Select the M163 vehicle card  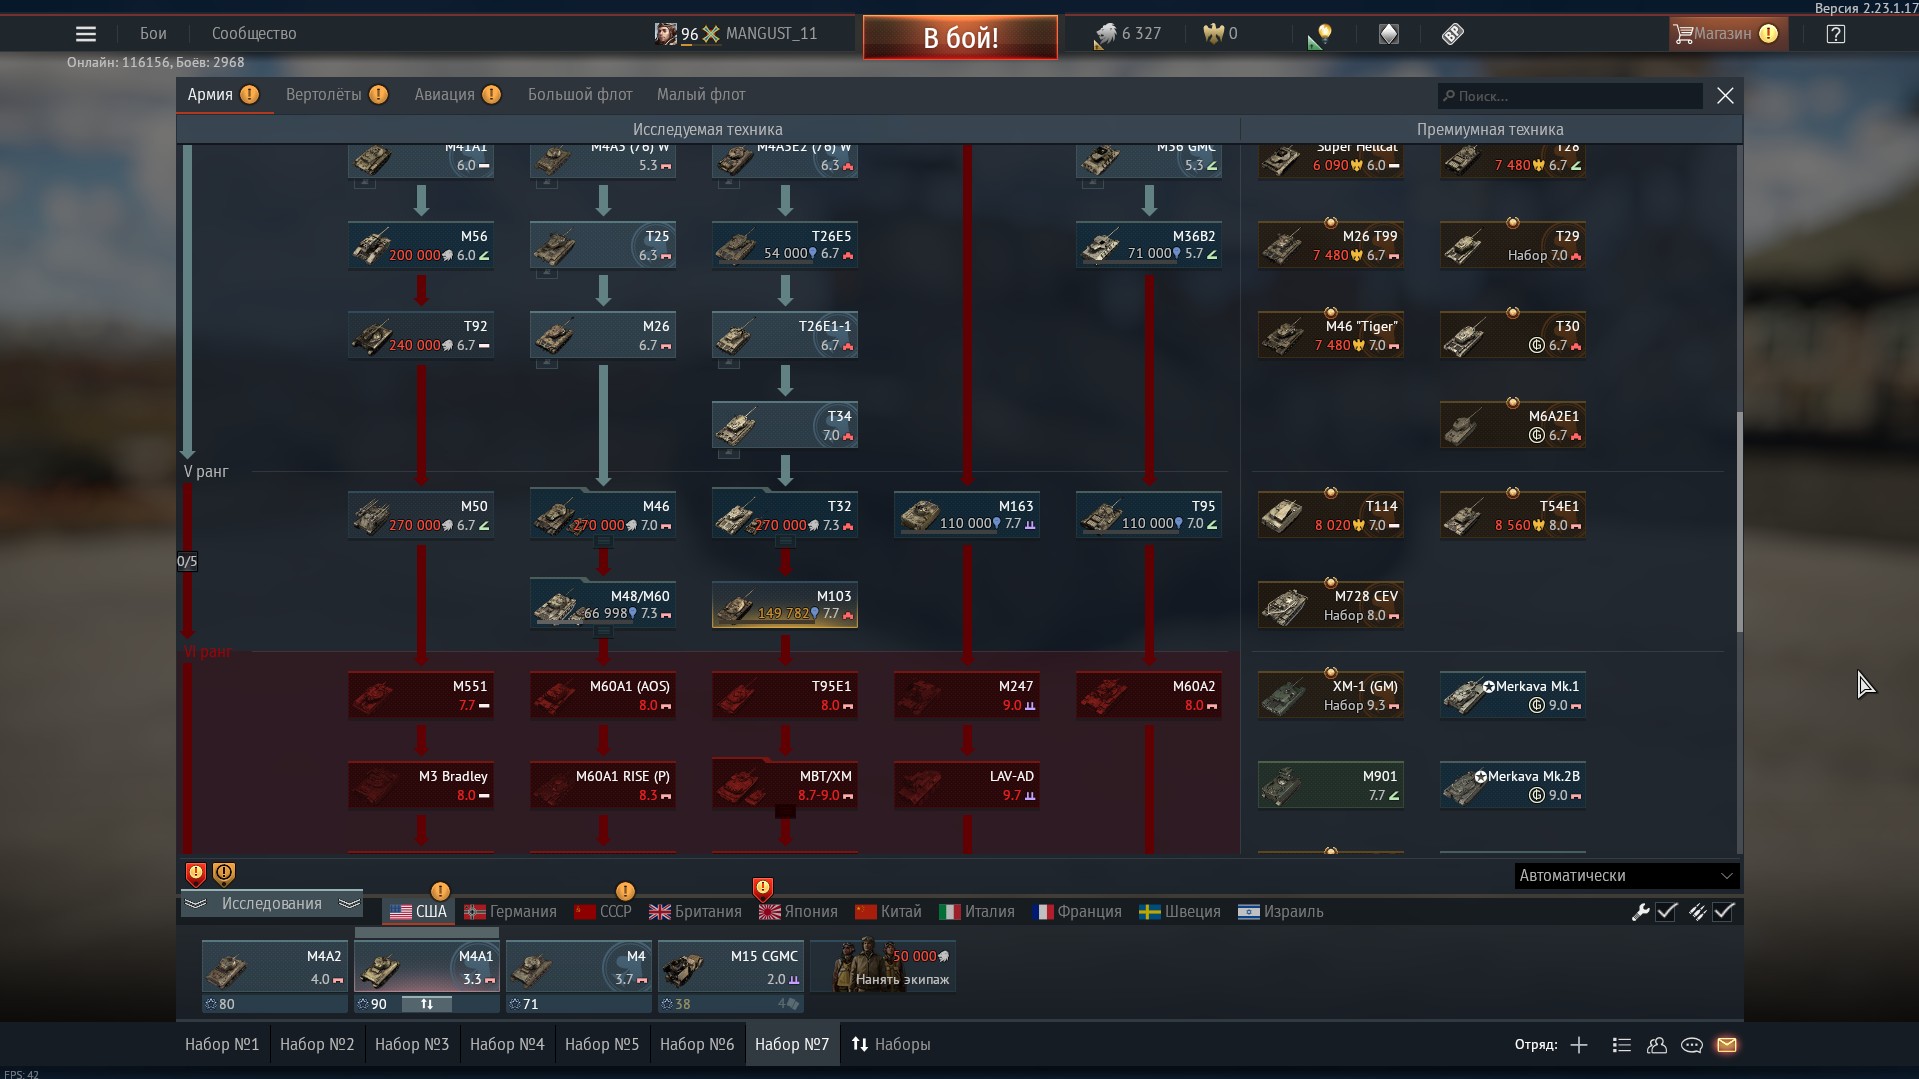pyautogui.click(x=967, y=515)
